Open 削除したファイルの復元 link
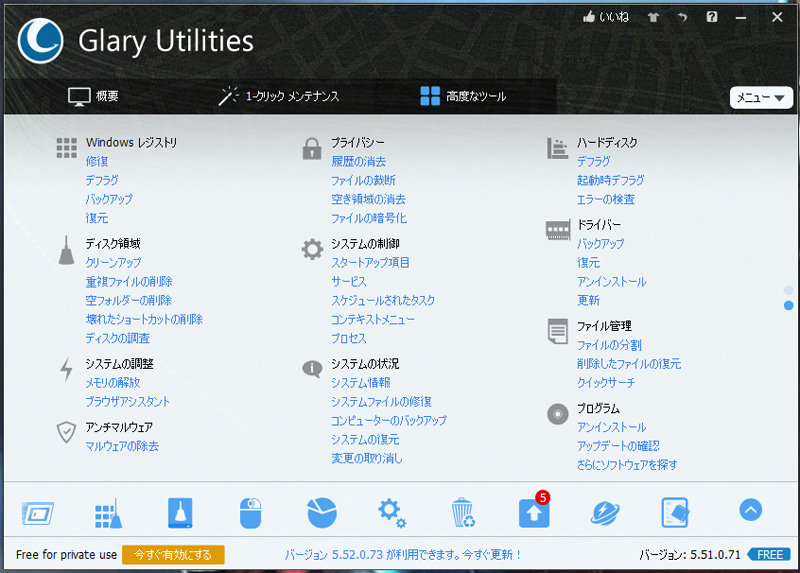 coord(629,363)
